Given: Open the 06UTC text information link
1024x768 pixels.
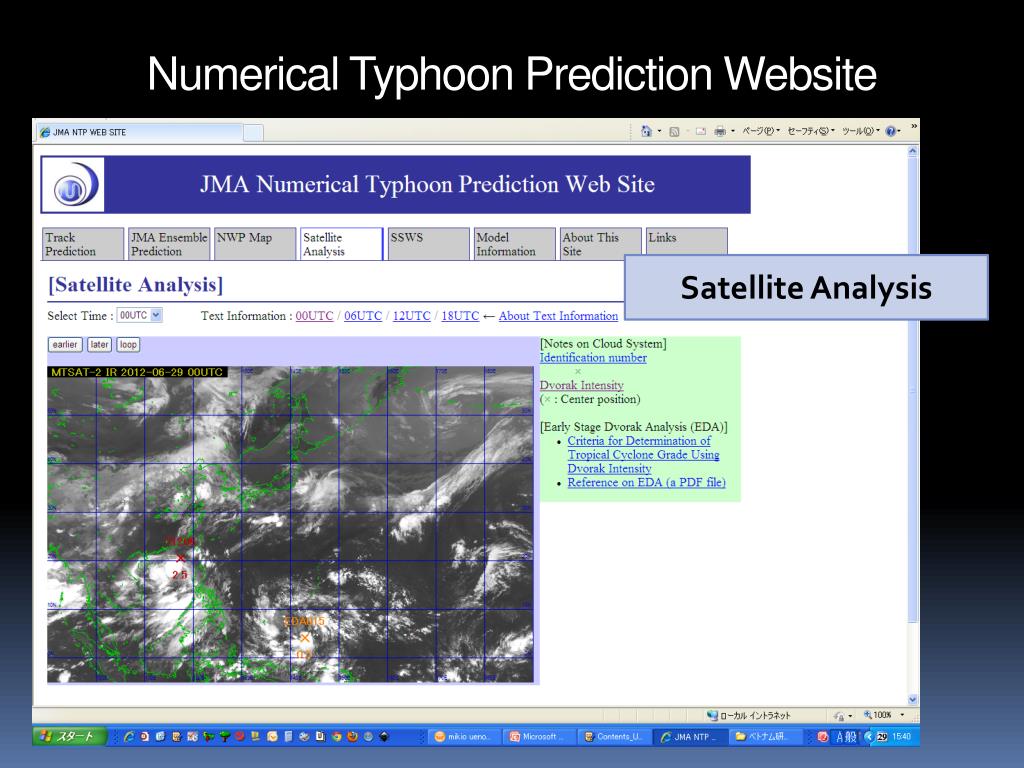Looking at the screenshot, I should pyautogui.click(x=363, y=316).
